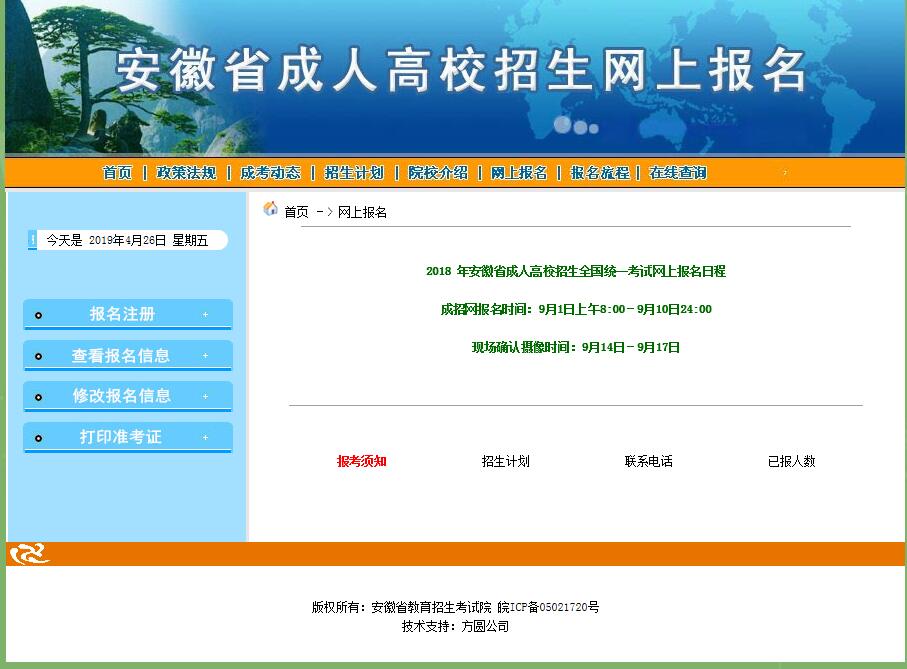Image resolution: width=907 pixels, height=669 pixels.
Task: Open 查看报名信息 in the sidebar
Action: (x=128, y=355)
